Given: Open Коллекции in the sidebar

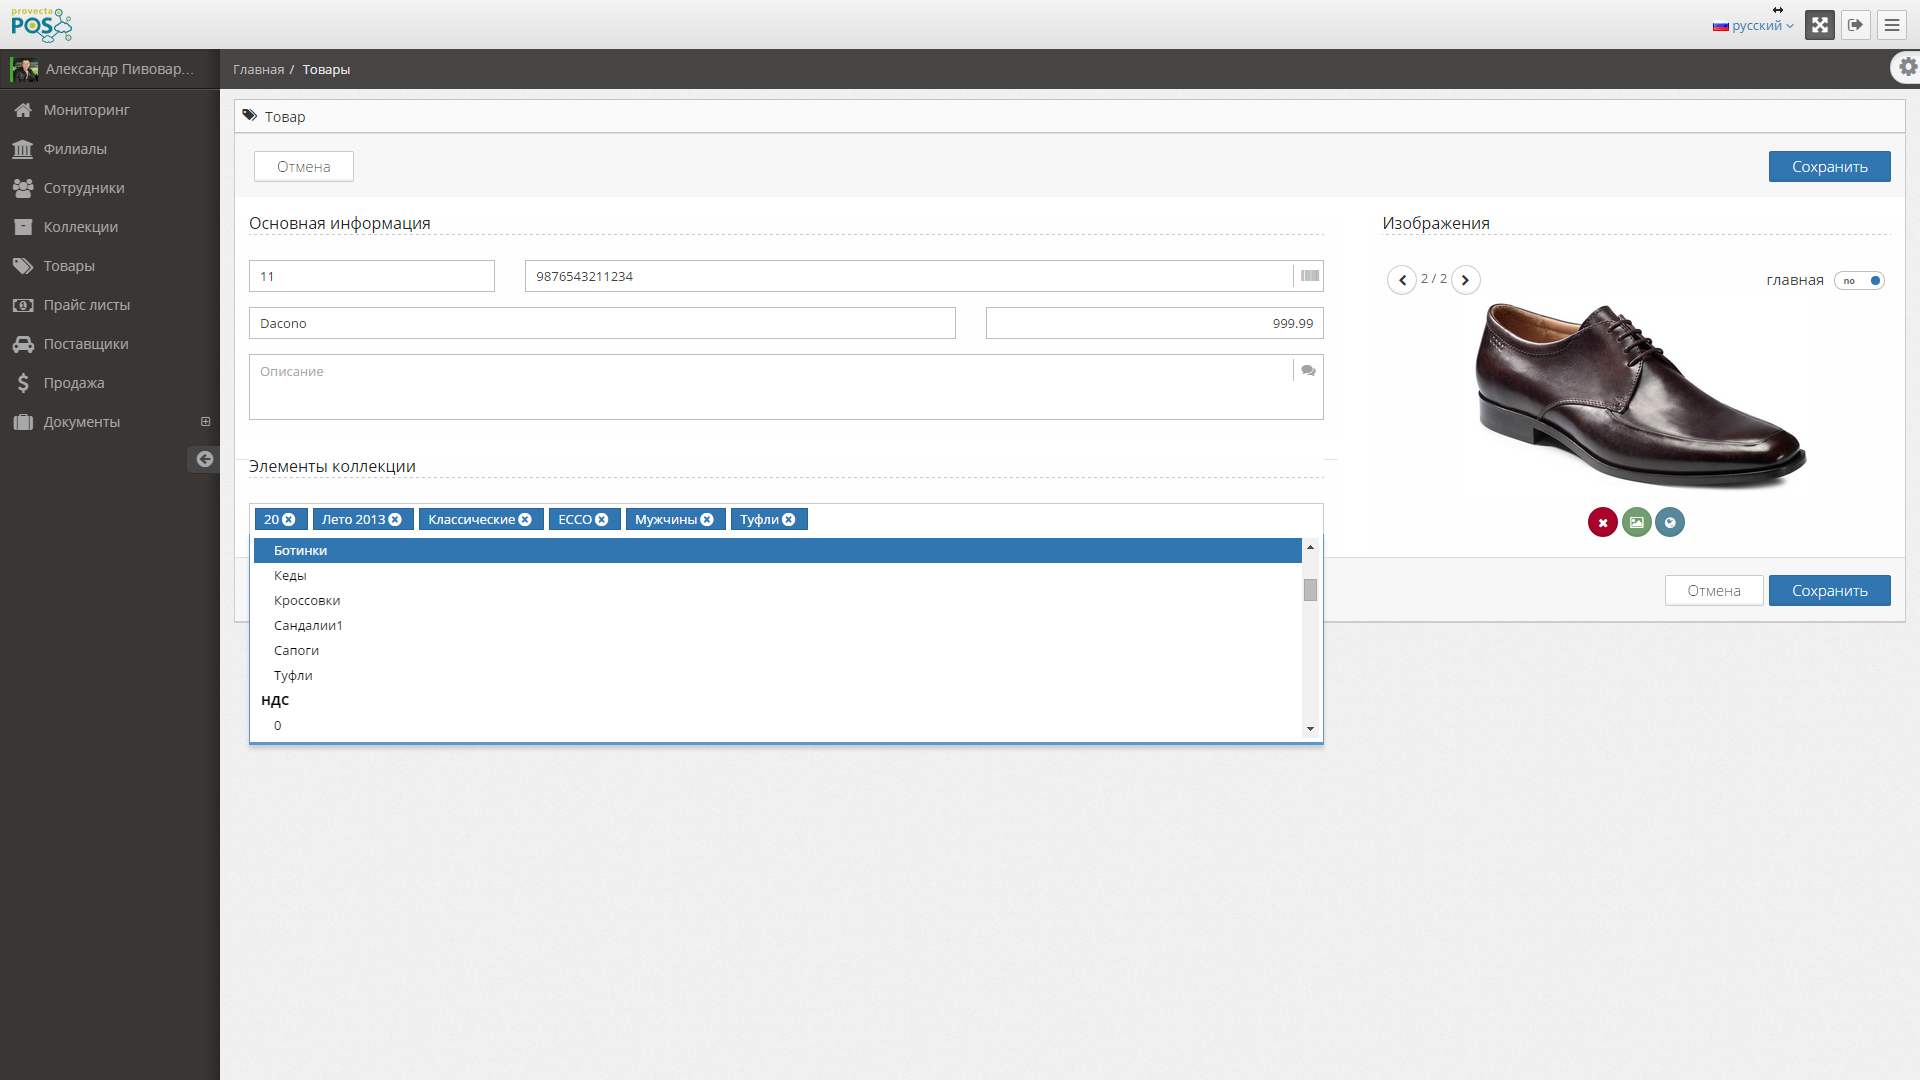Looking at the screenshot, I should coord(80,227).
